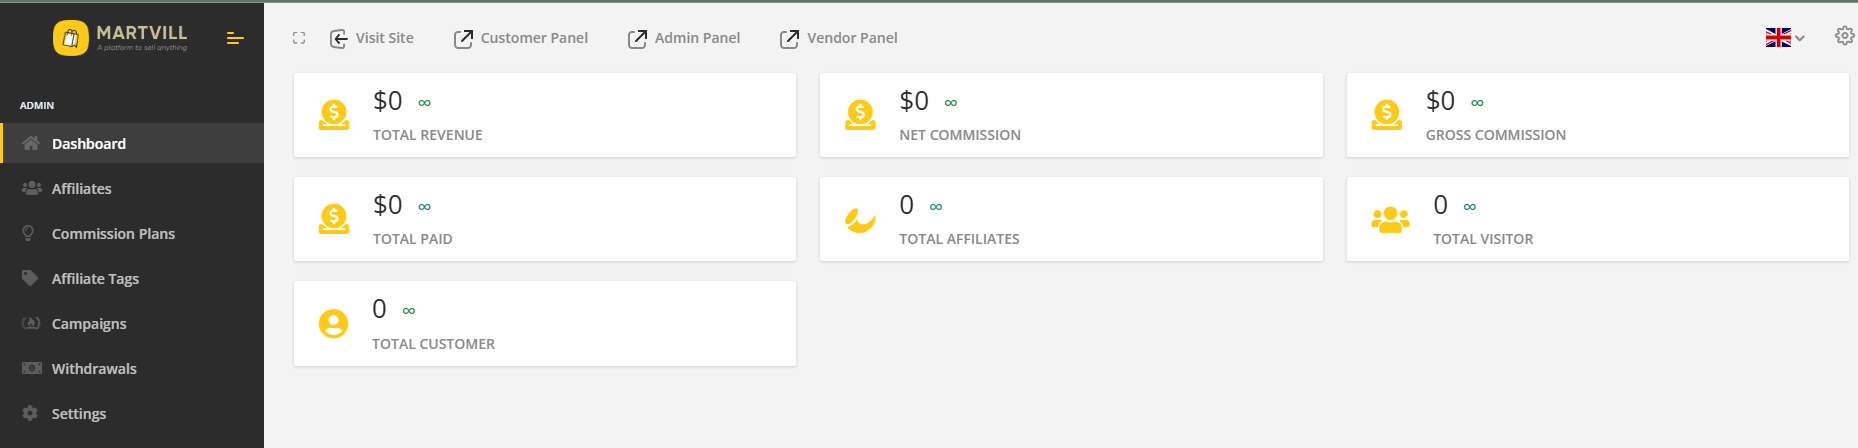Toggle fullscreen mode icon
1858x448 pixels.
pos(299,38)
